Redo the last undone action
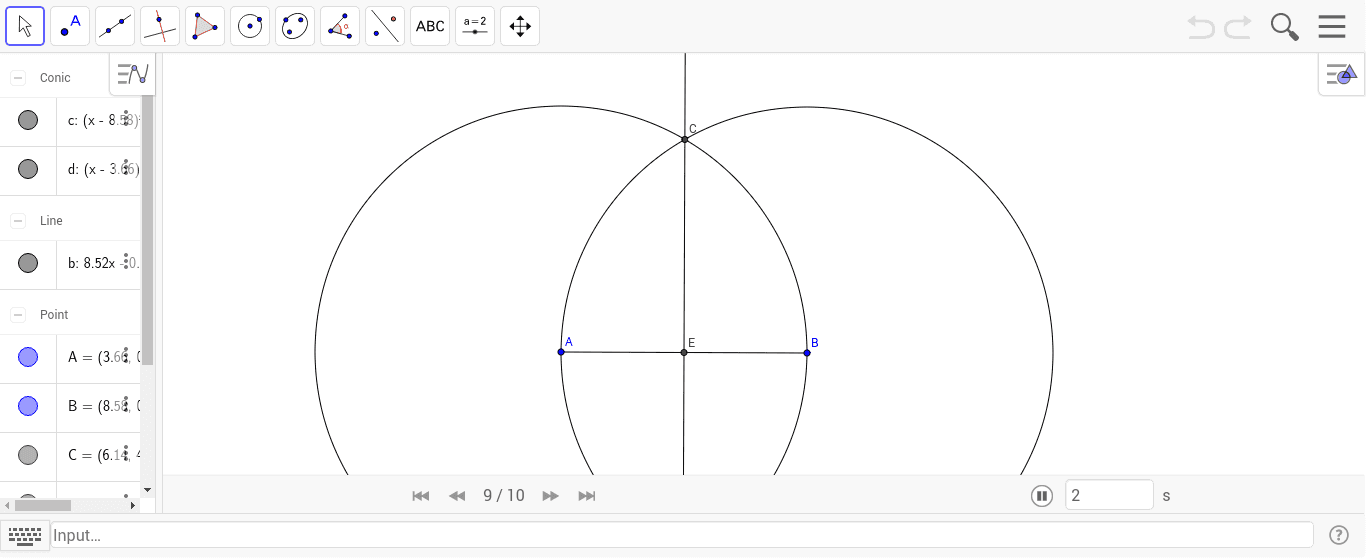The width and height of the screenshot is (1366, 558). (1238, 27)
